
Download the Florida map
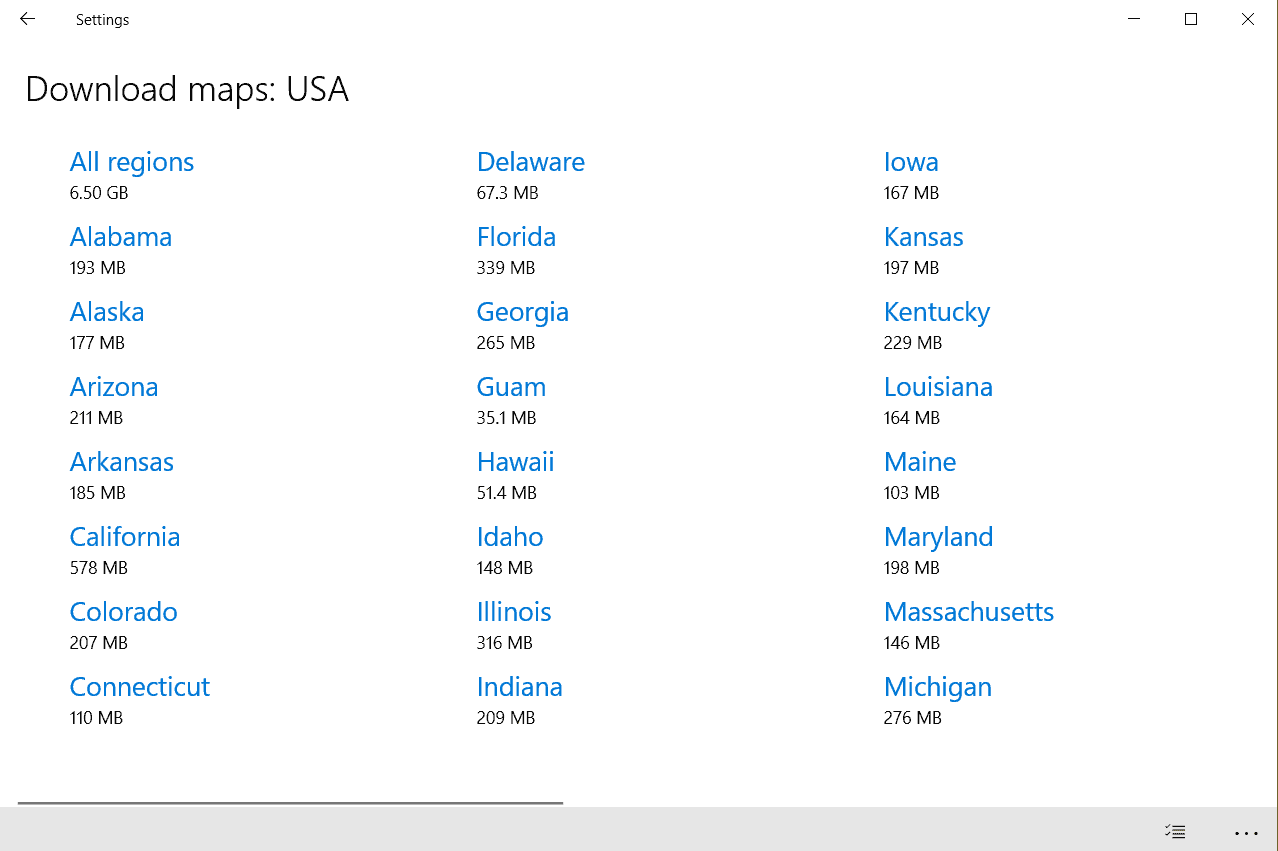[x=516, y=237]
